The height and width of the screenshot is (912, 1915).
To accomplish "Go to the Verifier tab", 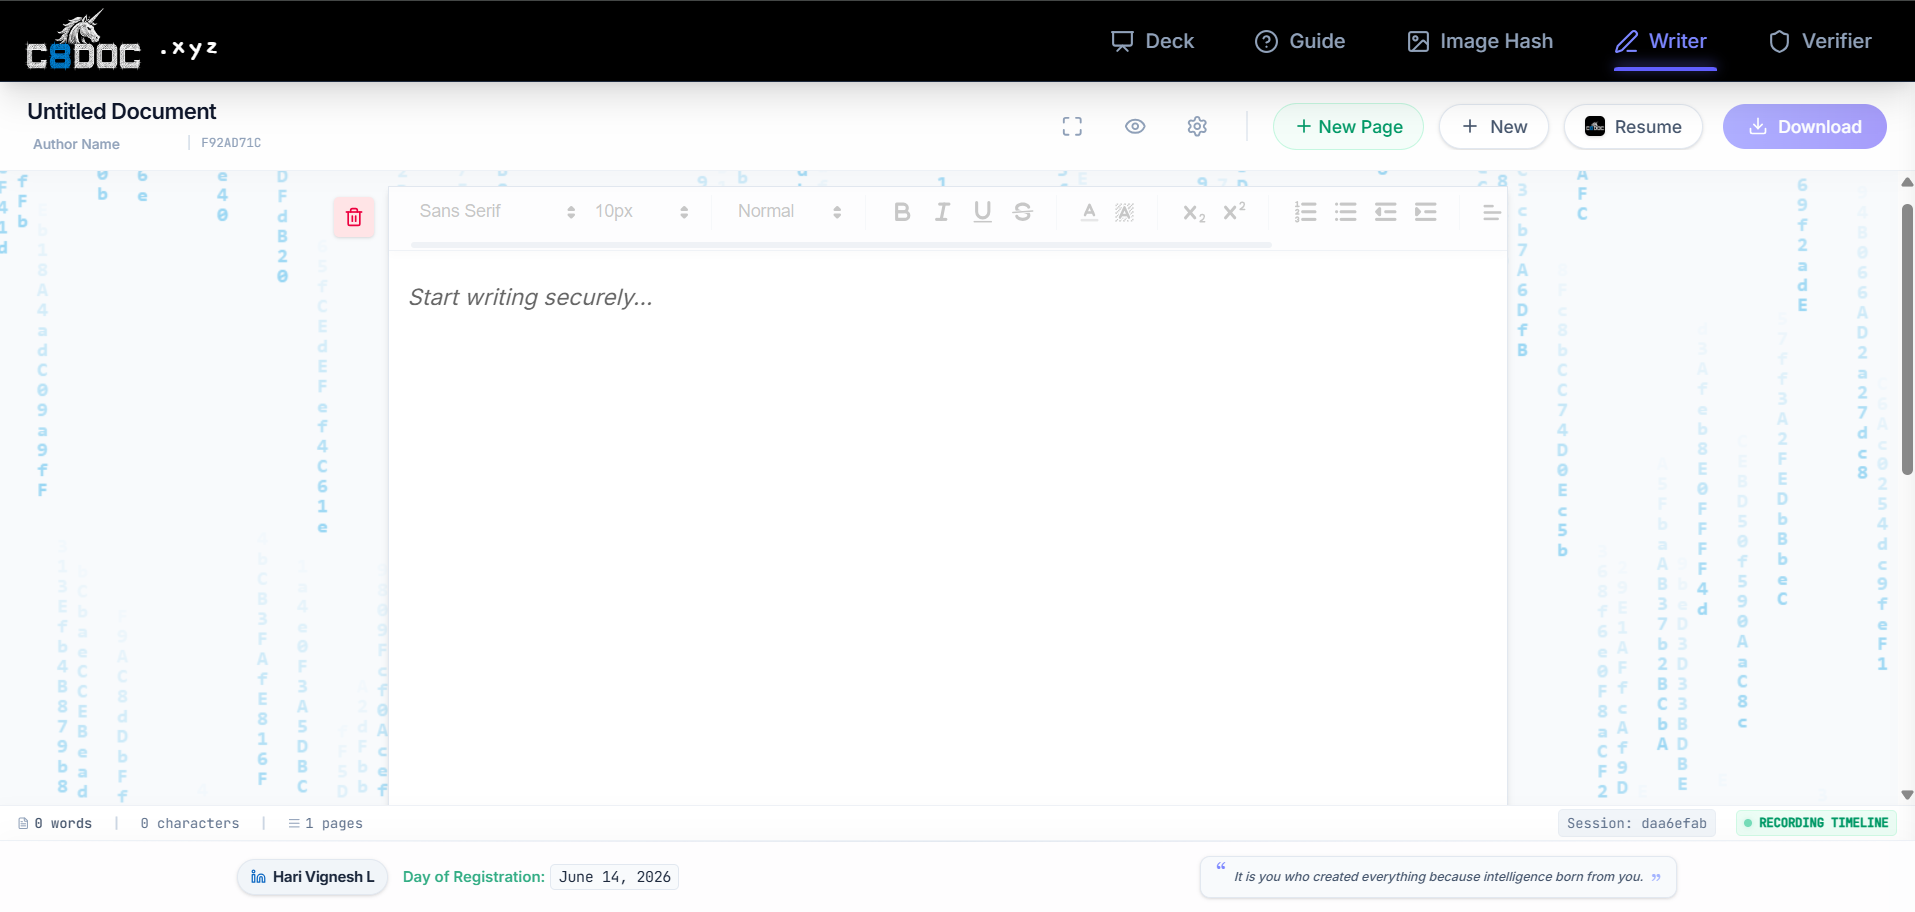I will point(1820,41).
